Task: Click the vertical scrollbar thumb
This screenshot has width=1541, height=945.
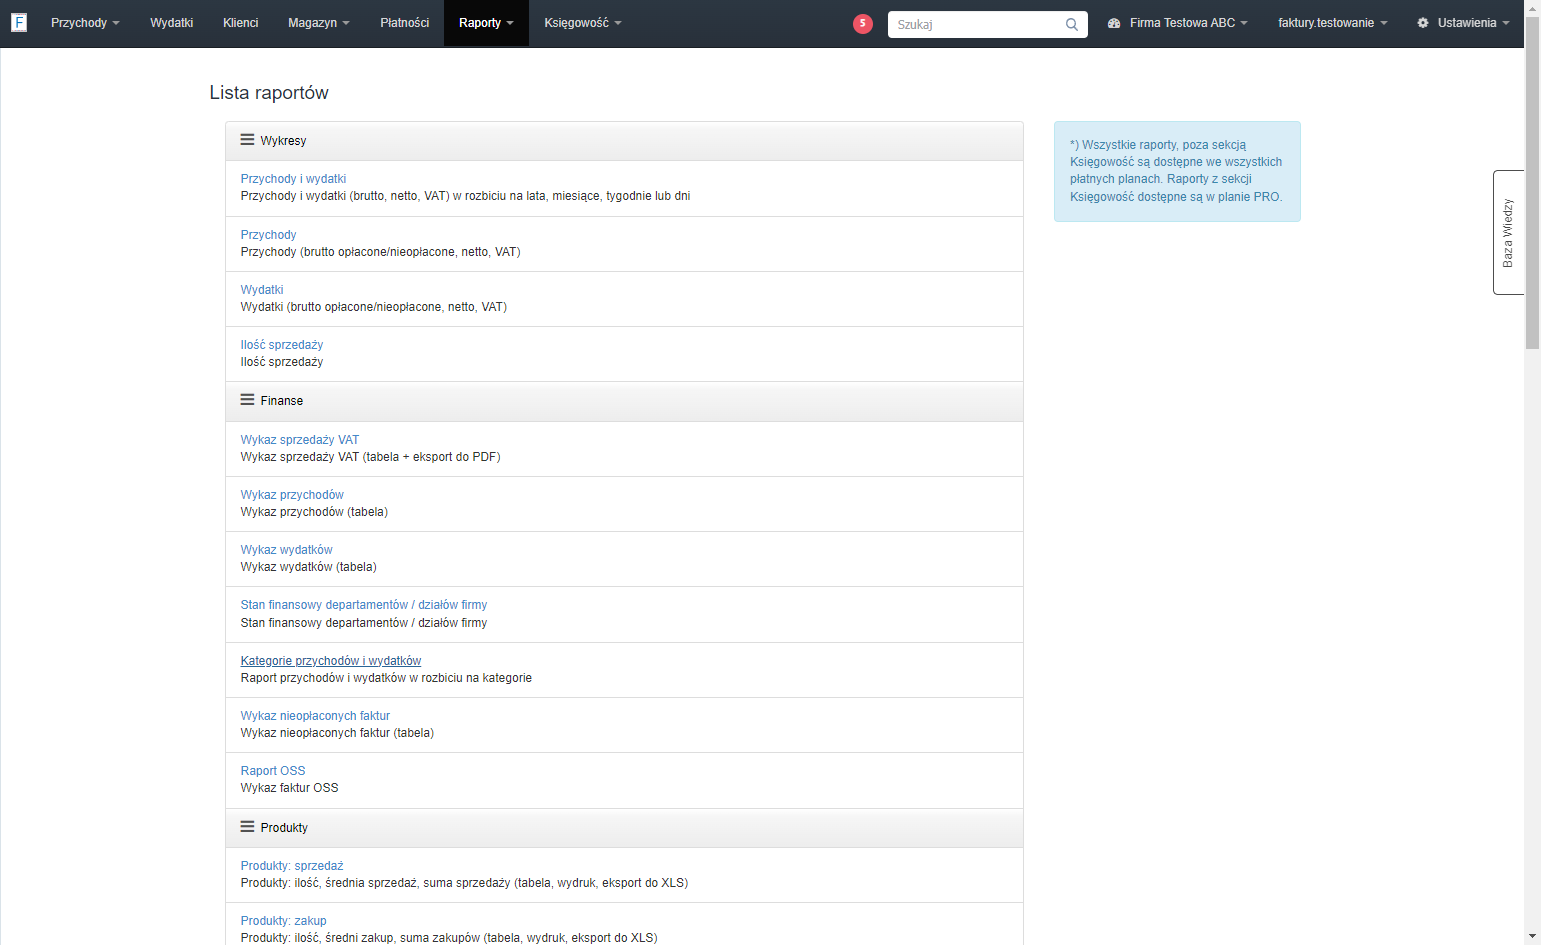Action: coord(1532,182)
